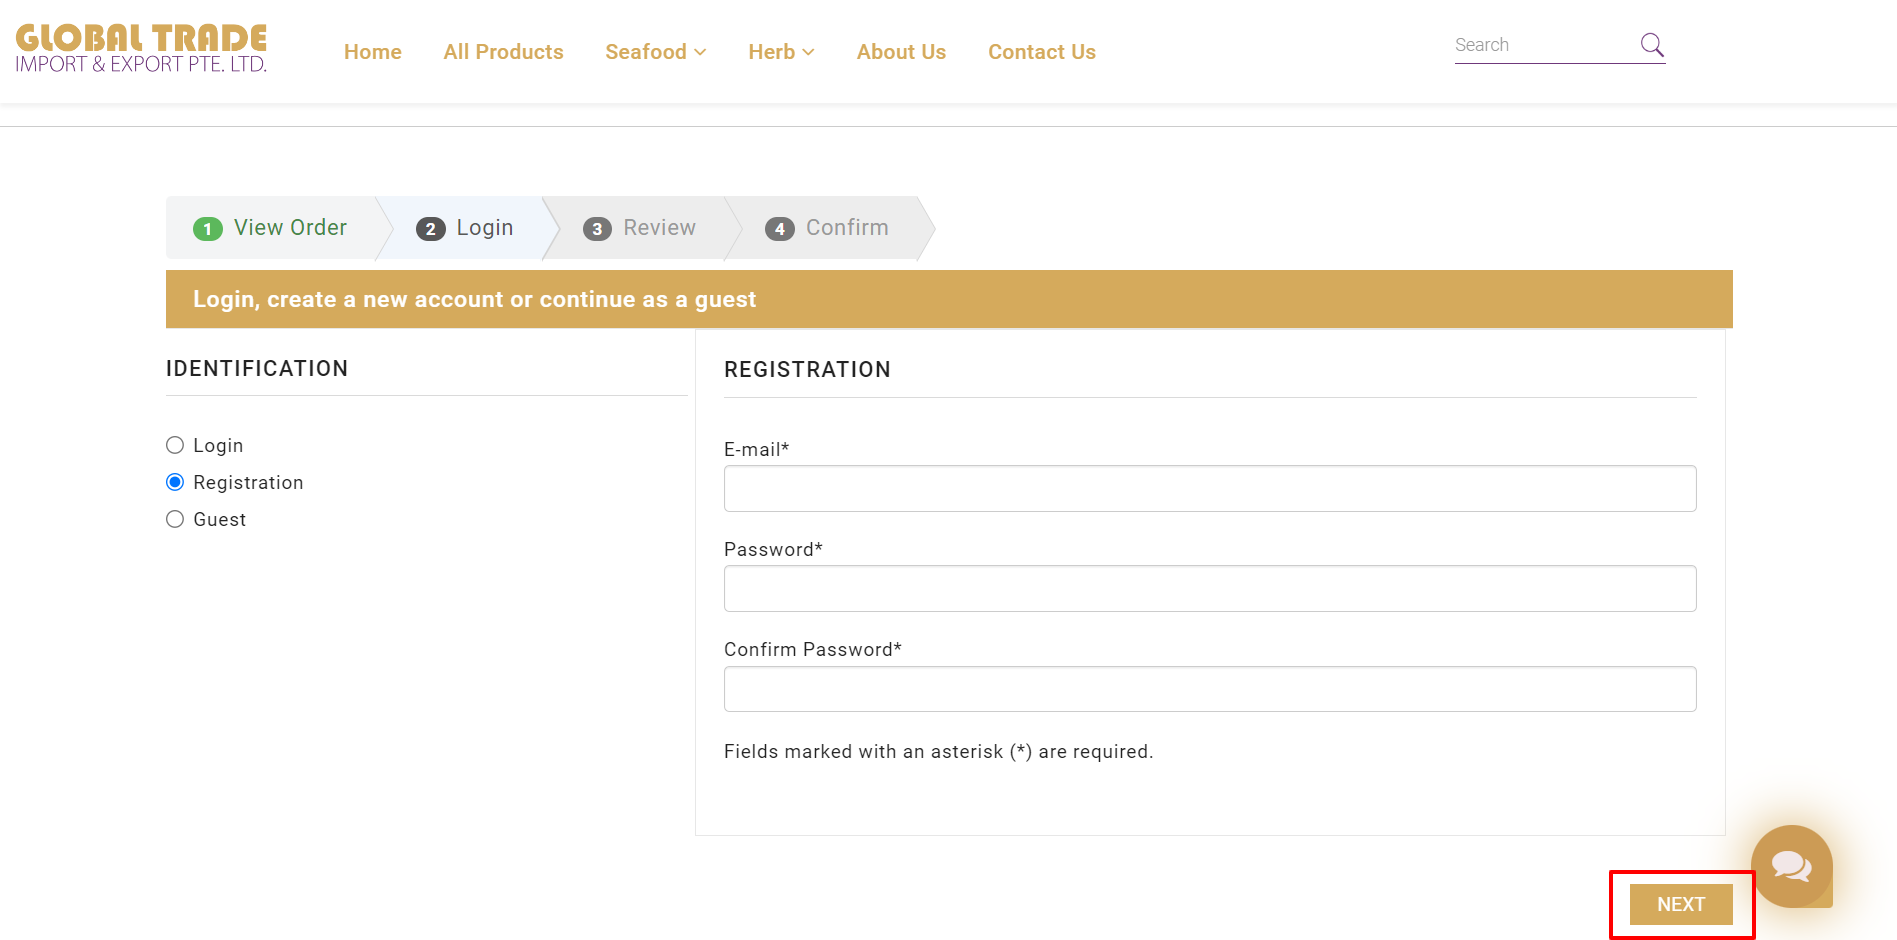
Task: Click the search magnifying glass icon
Action: pyautogui.click(x=1651, y=45)
